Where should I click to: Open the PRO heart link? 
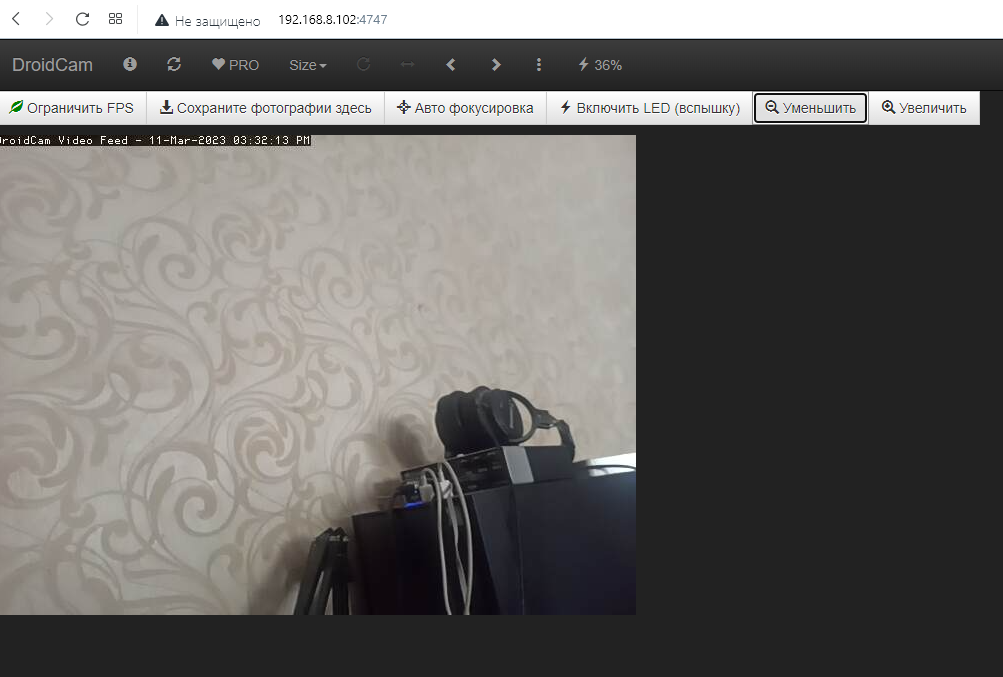click(235, 65)
